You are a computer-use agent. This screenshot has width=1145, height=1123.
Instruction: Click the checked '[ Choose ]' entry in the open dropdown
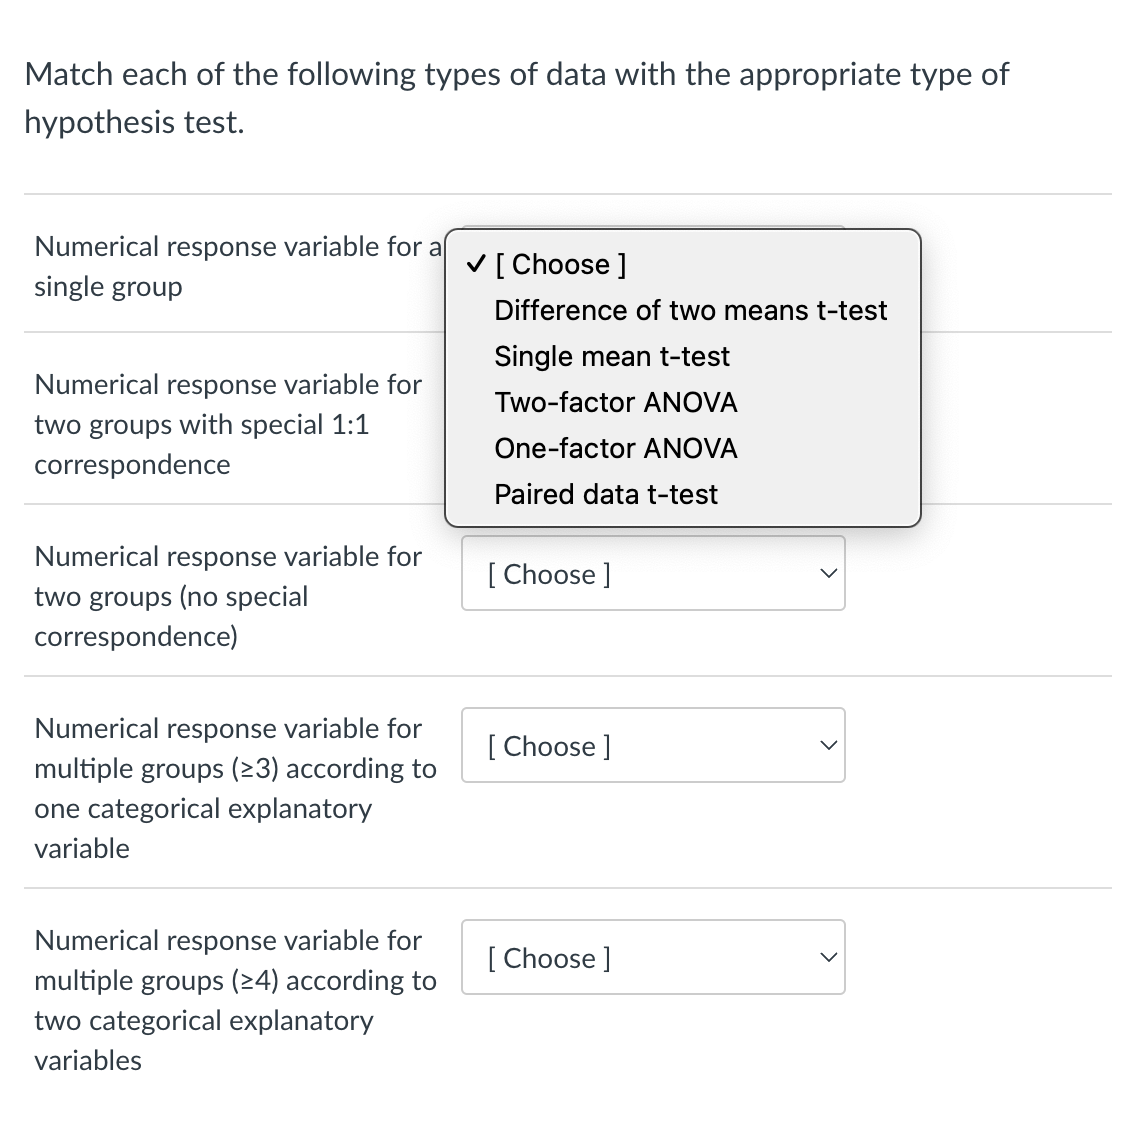559,264
